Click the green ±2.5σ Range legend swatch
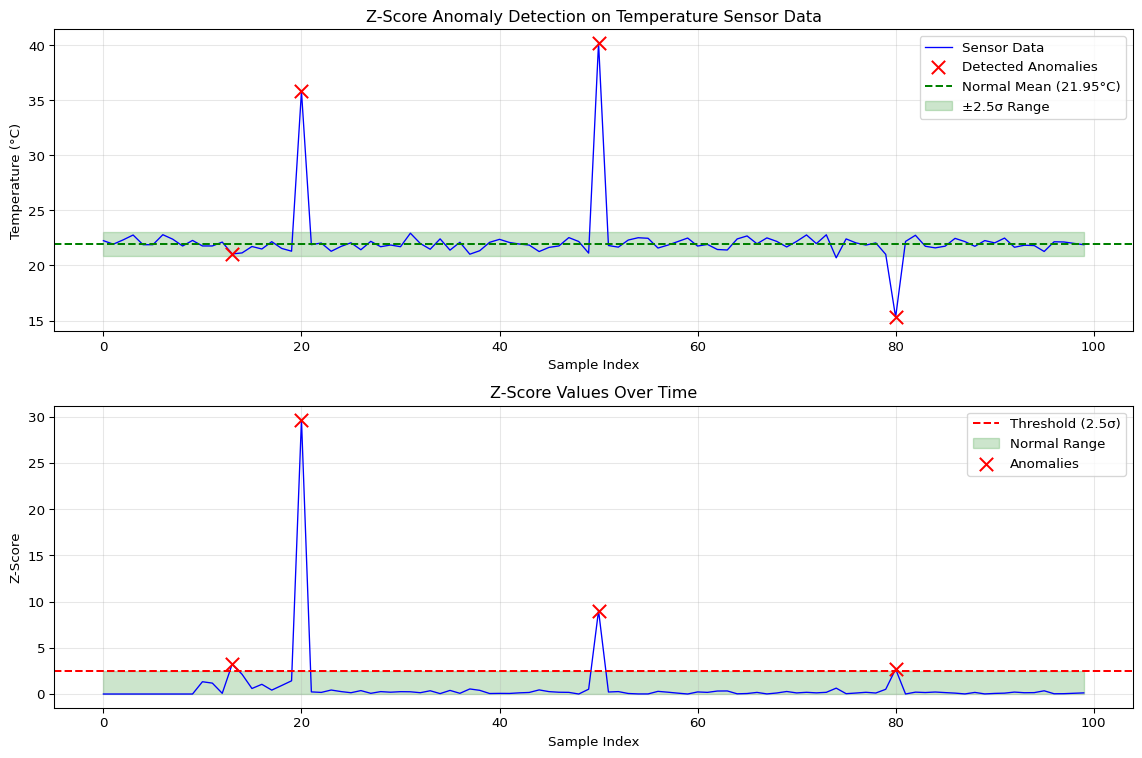The image size is (1142, 758). [939, 106]
